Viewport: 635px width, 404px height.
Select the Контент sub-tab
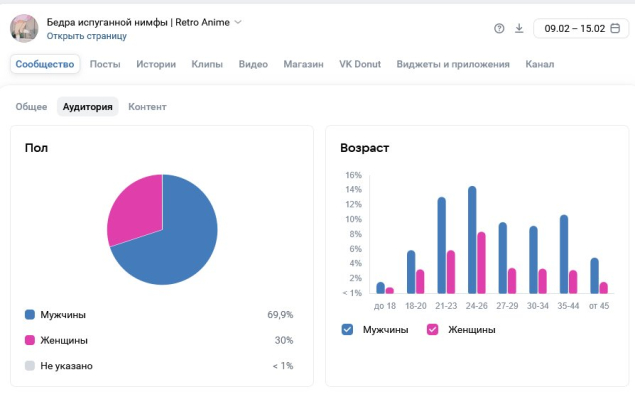pyautogui.click(x=147, y=106)
